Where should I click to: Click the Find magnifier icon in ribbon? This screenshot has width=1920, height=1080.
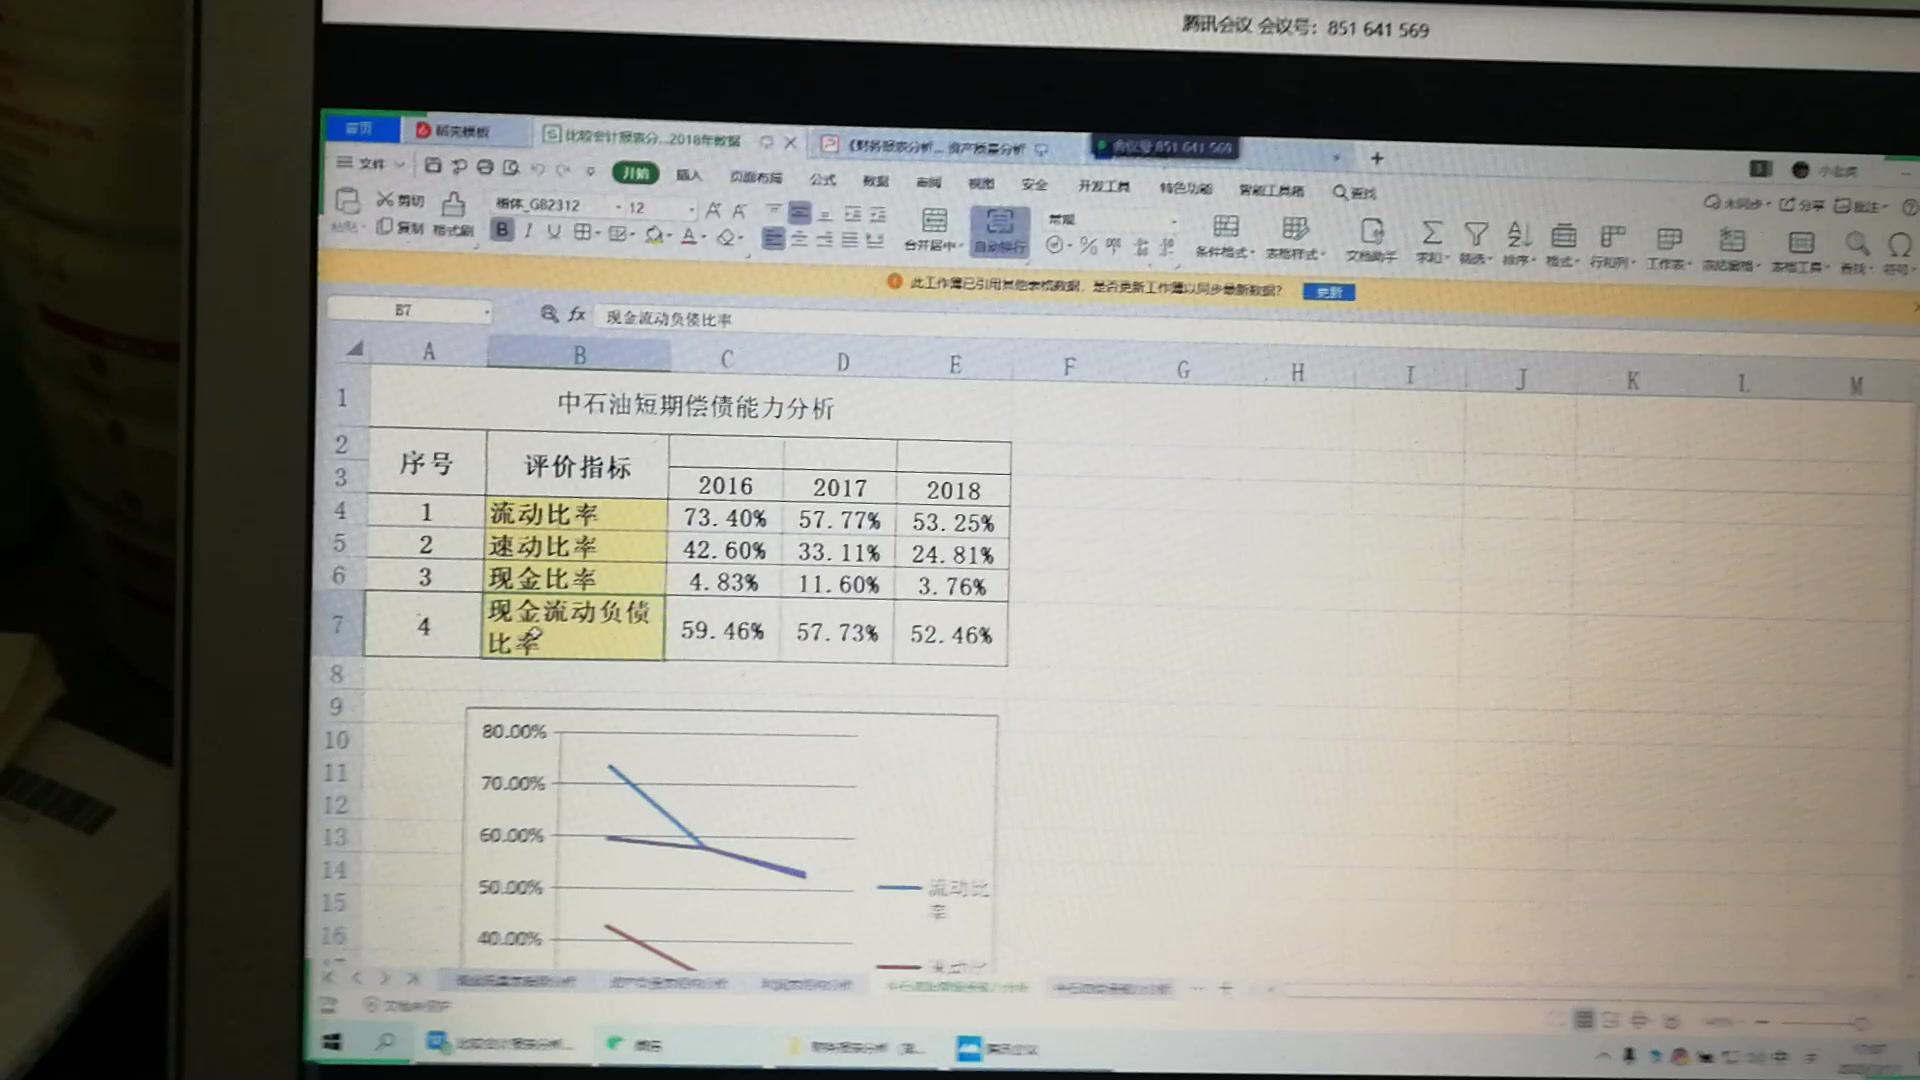click(1857, 243)
